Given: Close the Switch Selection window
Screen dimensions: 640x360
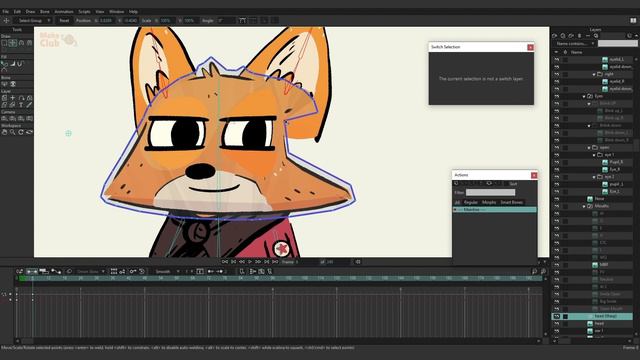Looking at the screenshot, I should coord(530,47).
